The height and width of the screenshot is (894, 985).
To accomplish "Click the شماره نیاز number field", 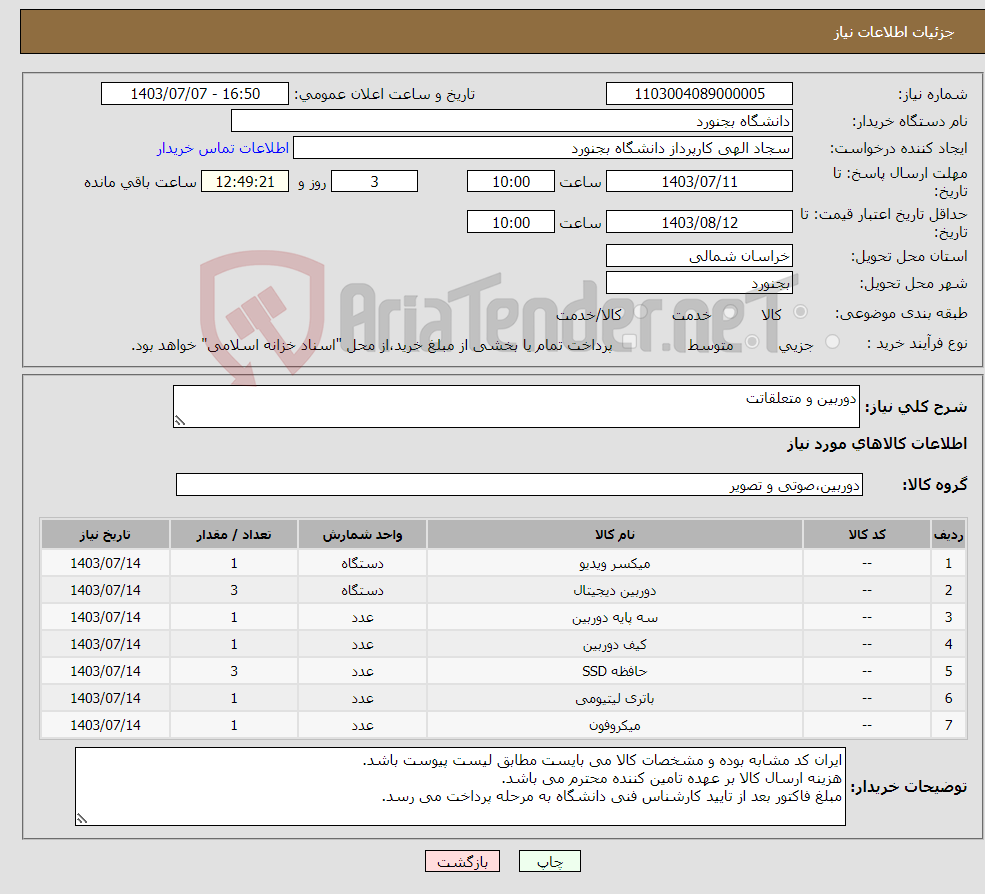I will pos(699,94).
